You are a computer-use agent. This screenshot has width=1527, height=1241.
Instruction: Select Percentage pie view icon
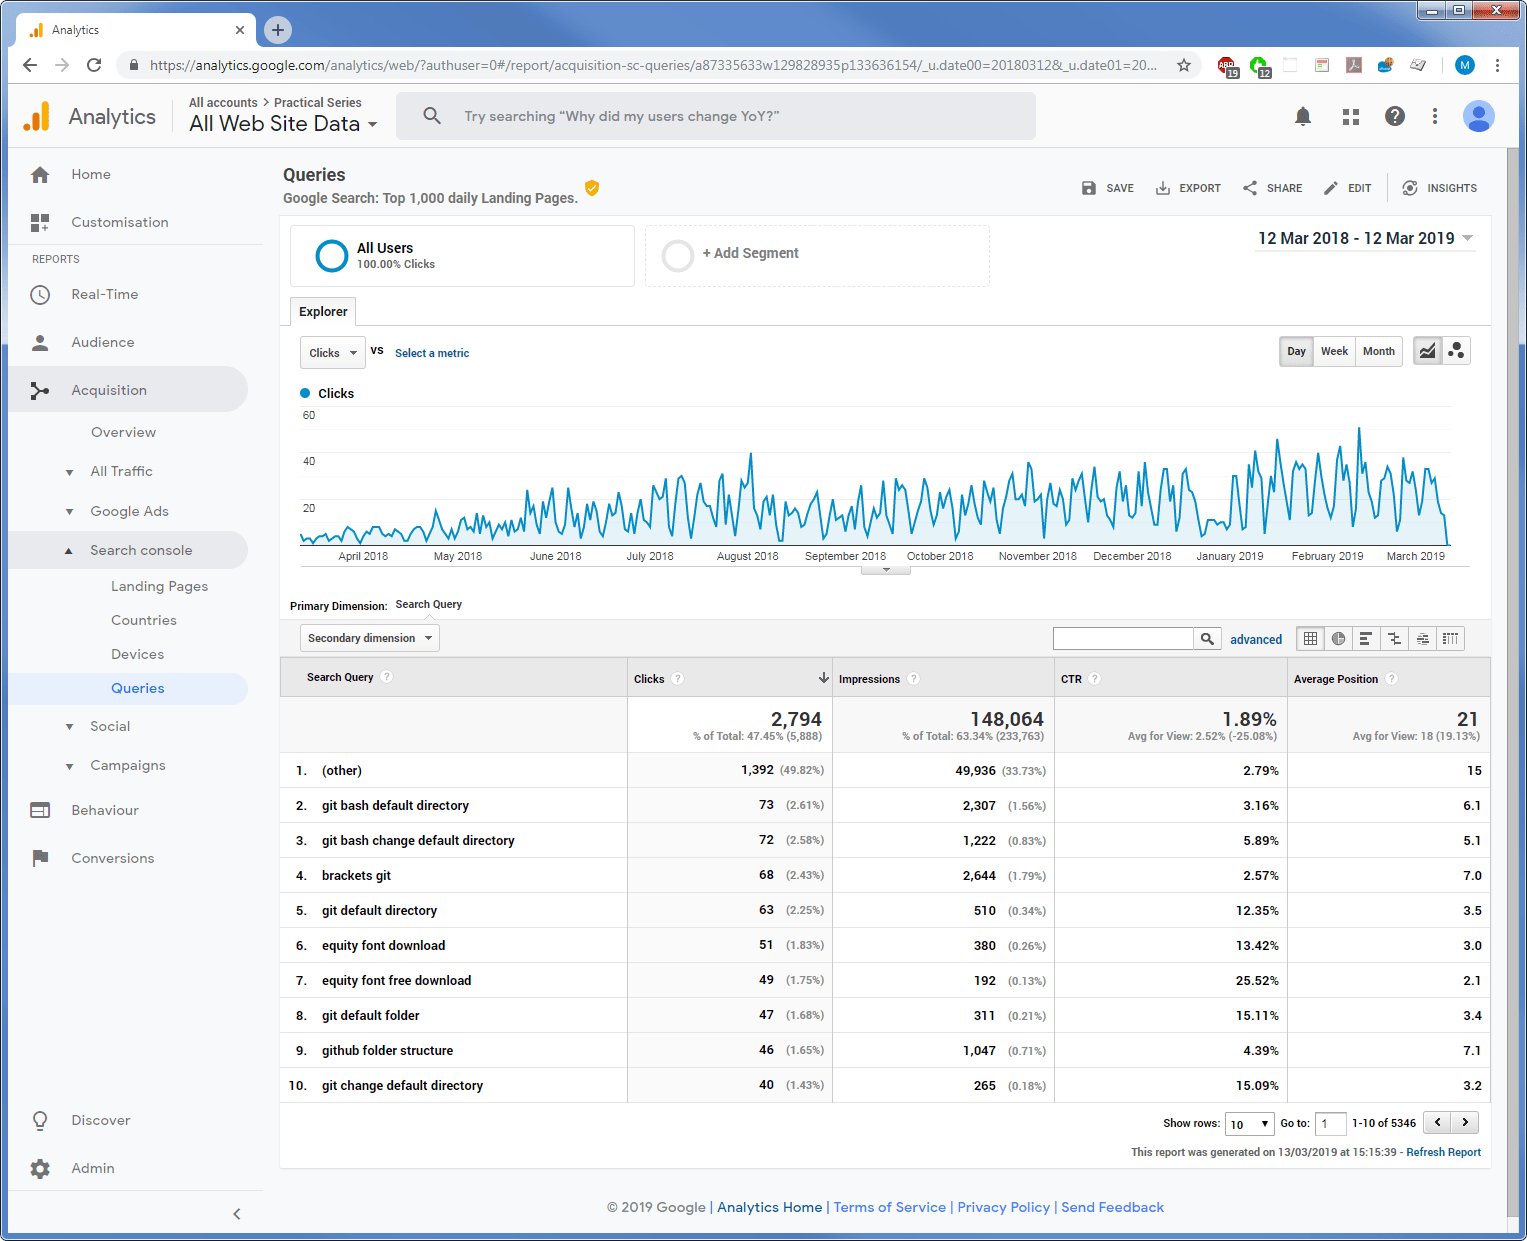pyautogui.click(x=1338, y=639)
